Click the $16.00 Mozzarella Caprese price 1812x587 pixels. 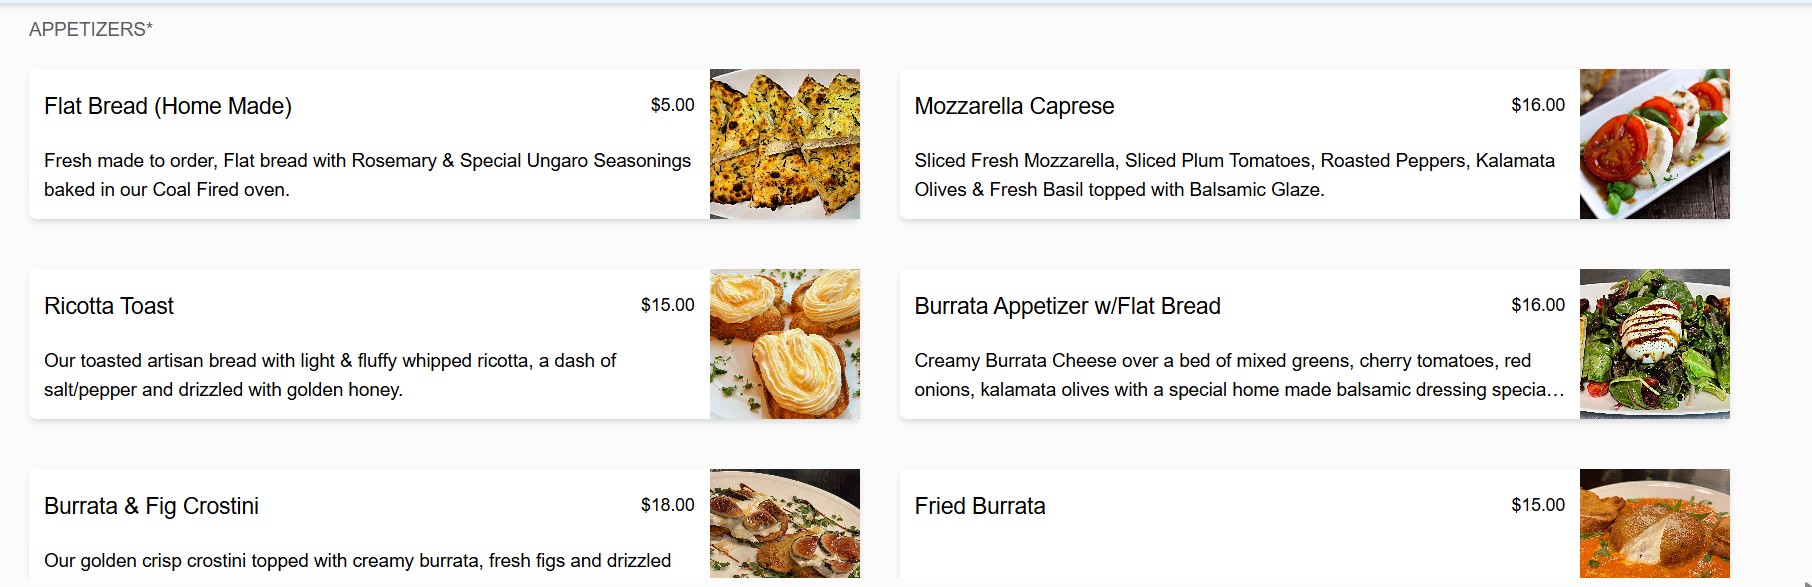tap(1540, 103)
